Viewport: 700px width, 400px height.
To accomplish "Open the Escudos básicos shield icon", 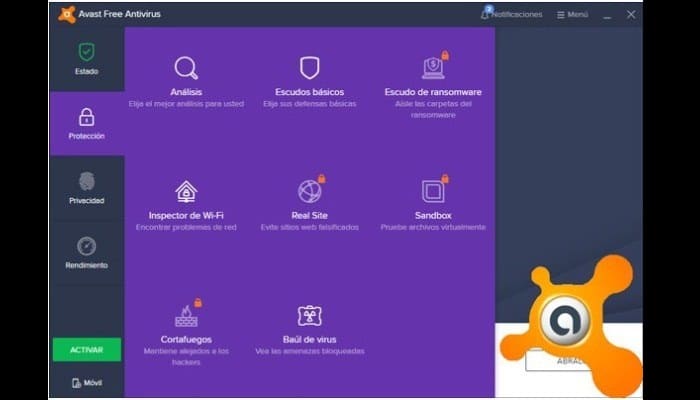I will (309, 68).
